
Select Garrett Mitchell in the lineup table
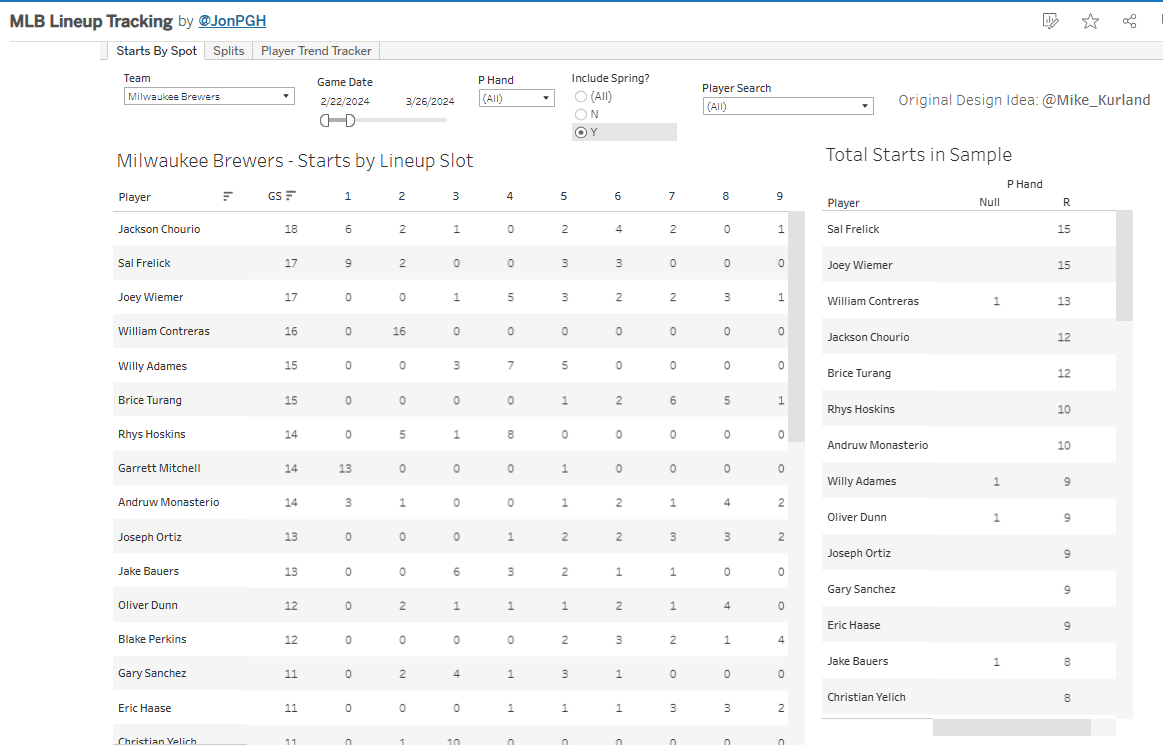click(159, 468)
